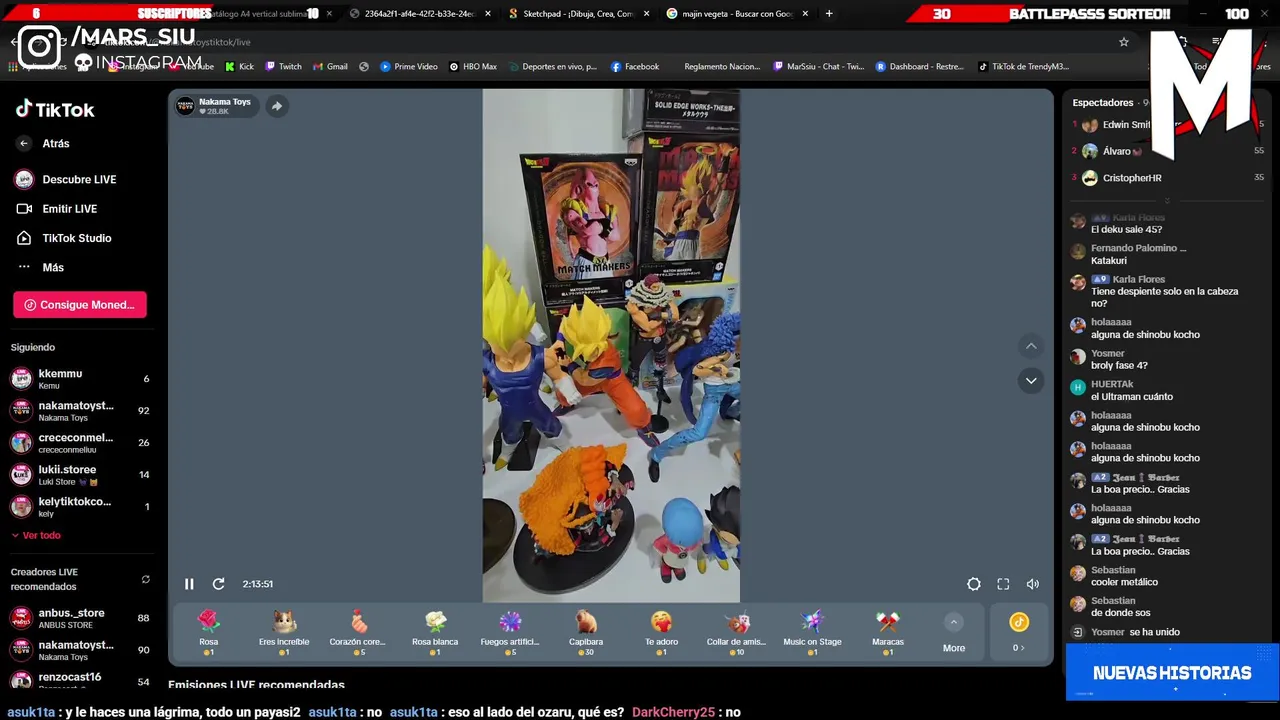
Task: Share the Nakama Toys live stream
Action: pos(277,106)
